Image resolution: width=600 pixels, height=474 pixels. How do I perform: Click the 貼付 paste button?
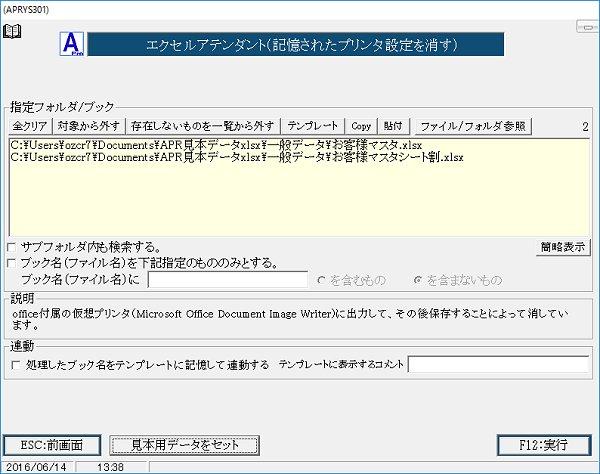(393, 126)
